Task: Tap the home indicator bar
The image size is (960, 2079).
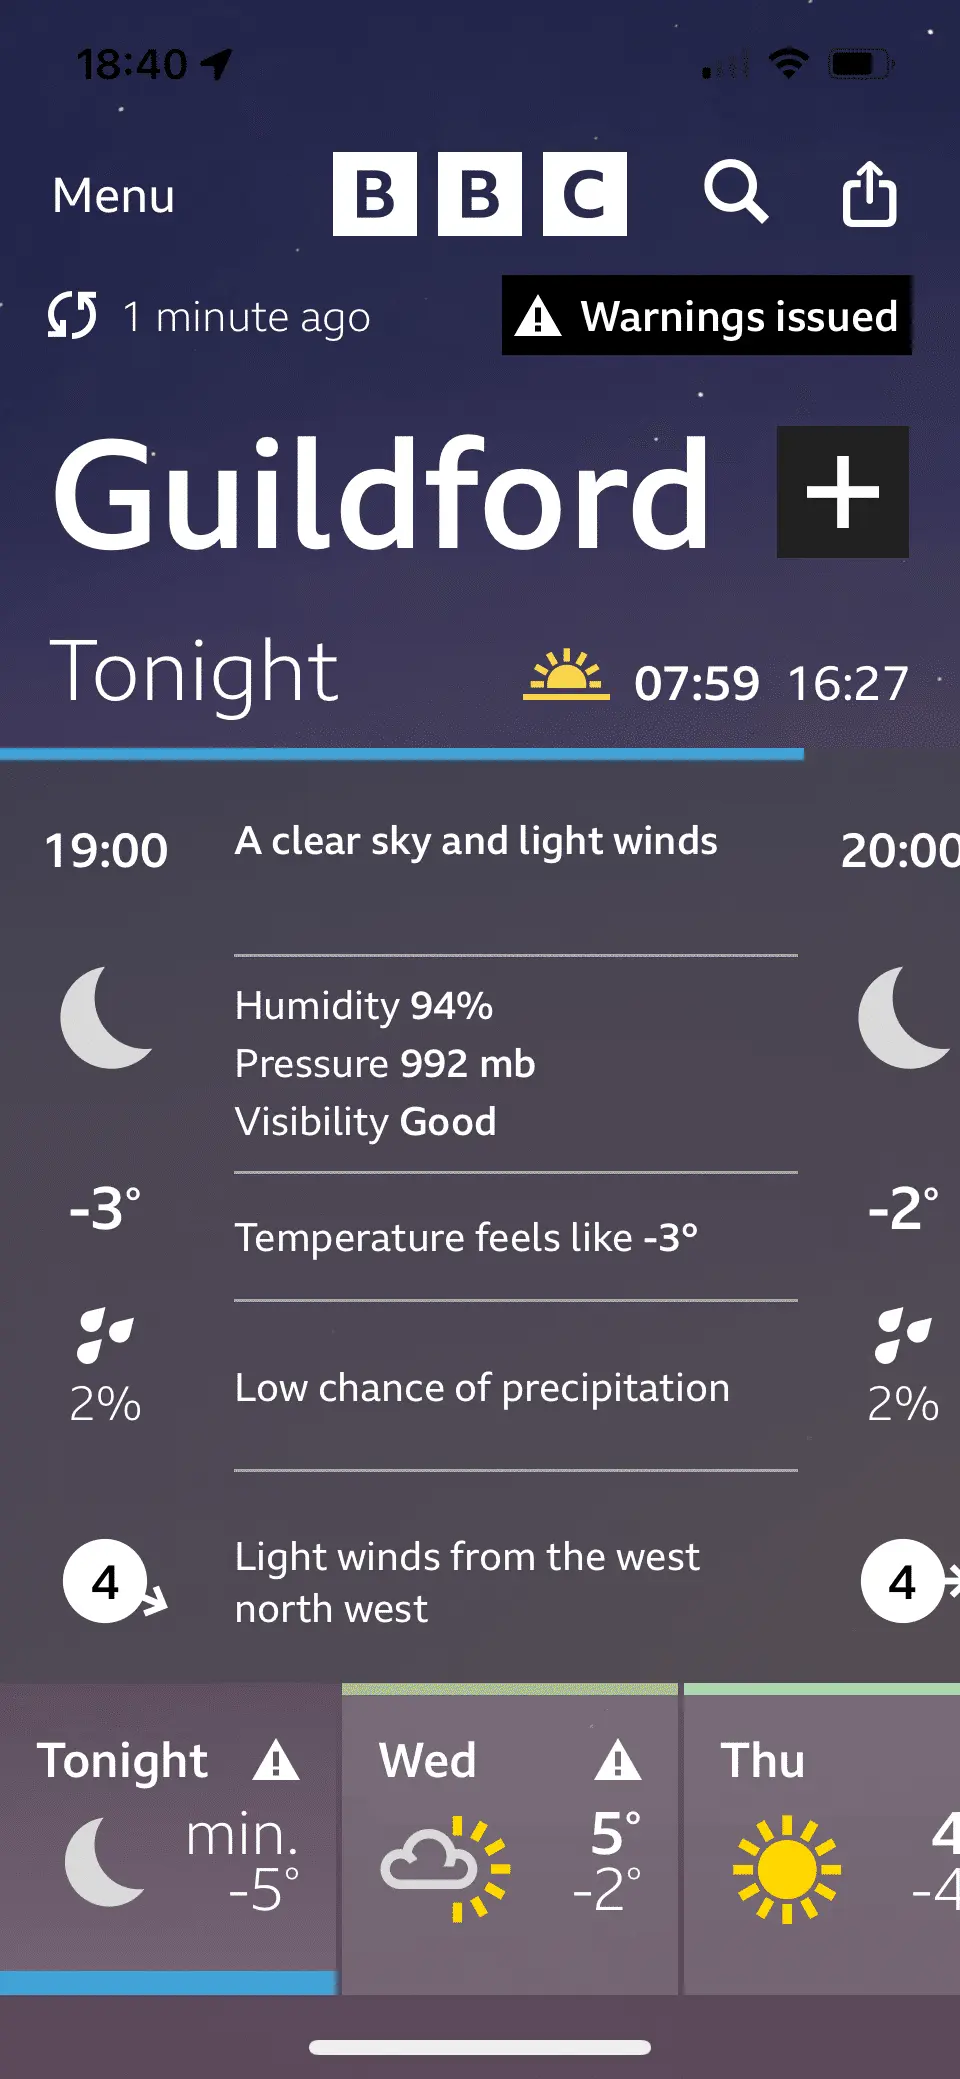Action: (x=480, y=2047)
